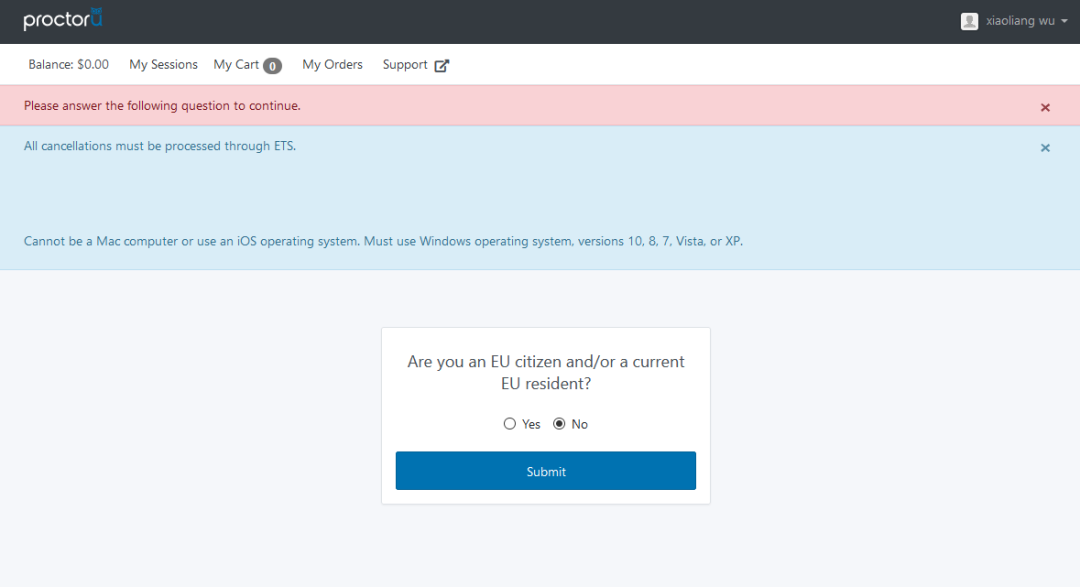
Task: Click the "Yes" label text
Action: 531,424
